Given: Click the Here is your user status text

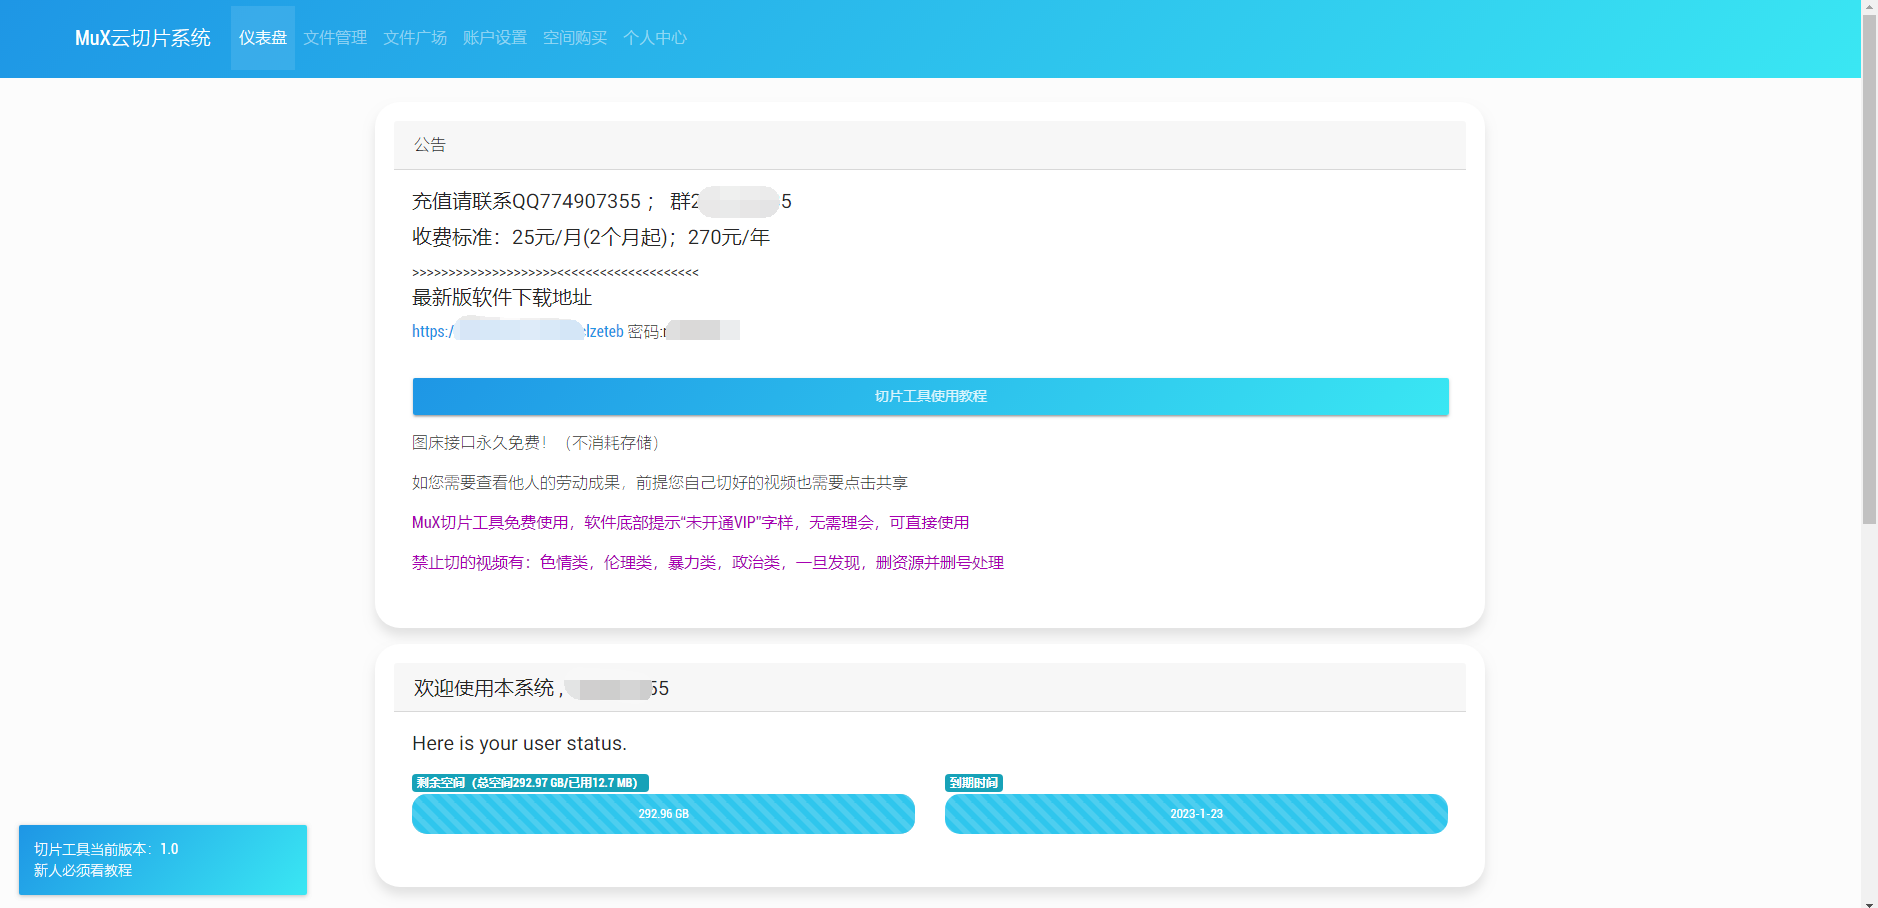Looking at the screenshot, I should click(520, 743).
